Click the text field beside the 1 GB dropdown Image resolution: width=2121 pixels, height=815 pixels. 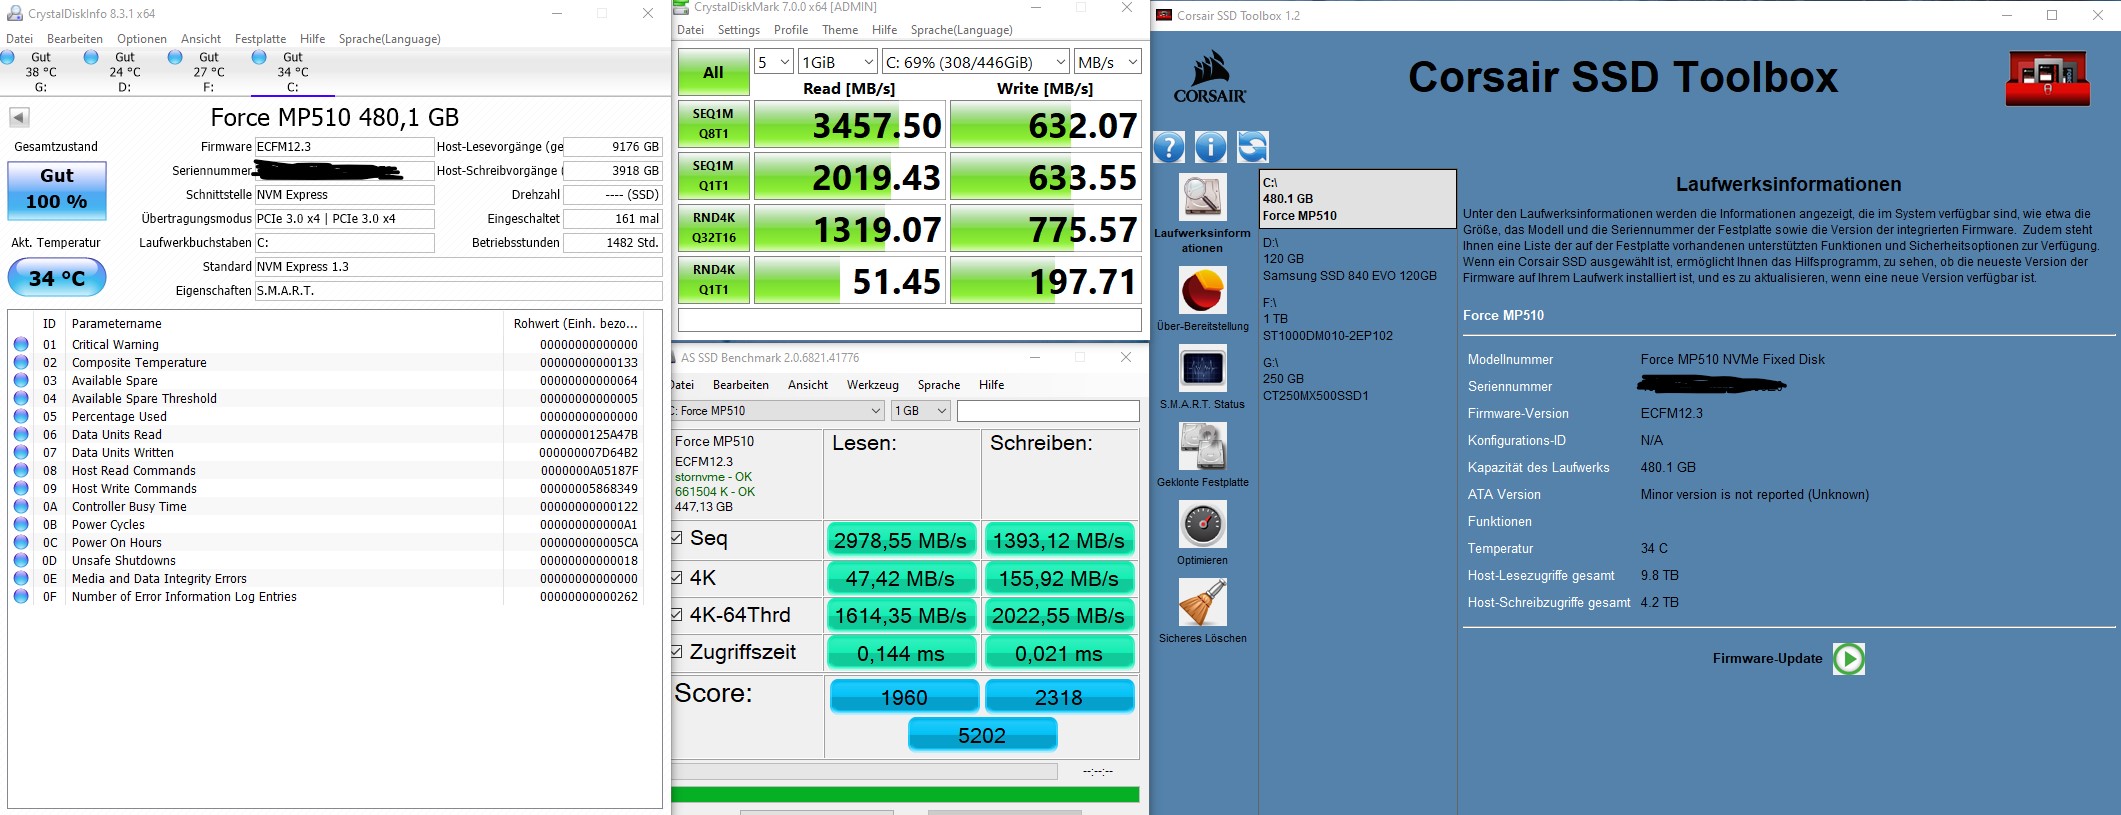coord(1048,411)
